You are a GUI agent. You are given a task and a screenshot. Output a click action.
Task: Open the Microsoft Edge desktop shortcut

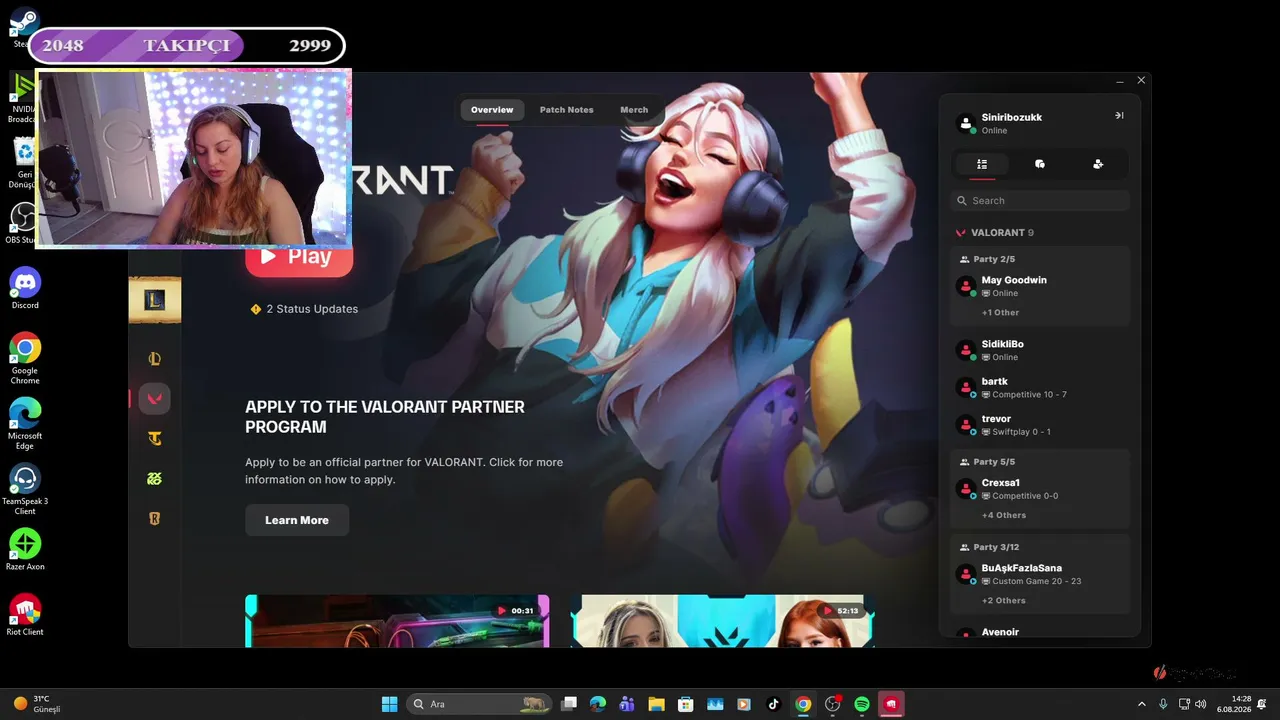[x=25, y=424]
